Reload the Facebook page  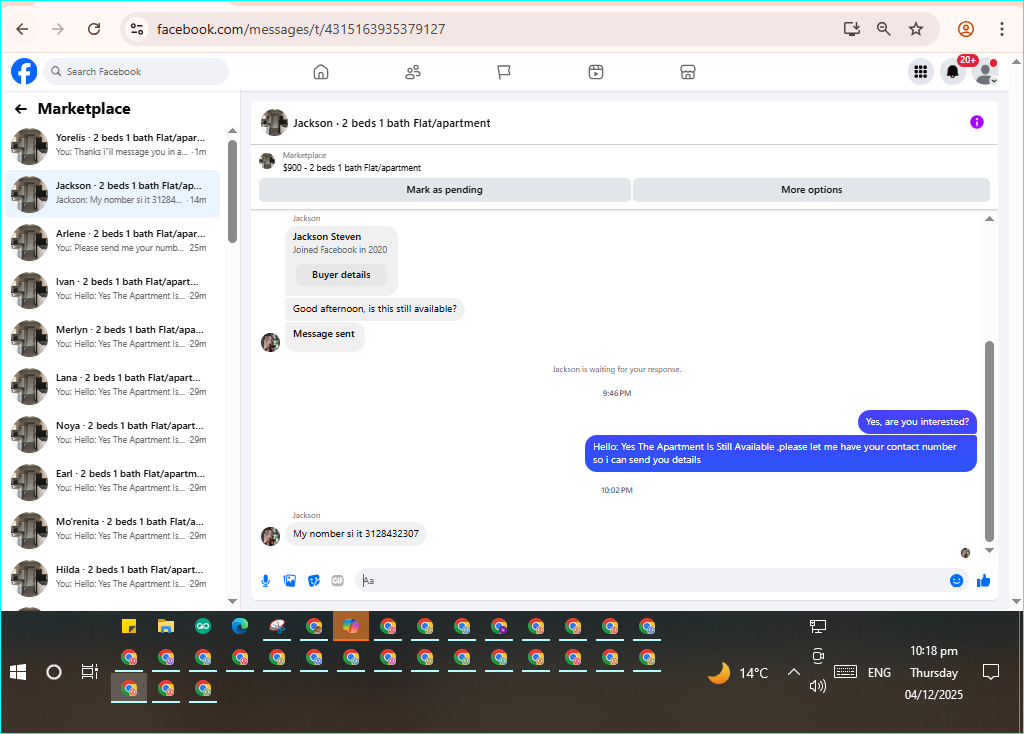pyautogui.click(x=94, y=29)
